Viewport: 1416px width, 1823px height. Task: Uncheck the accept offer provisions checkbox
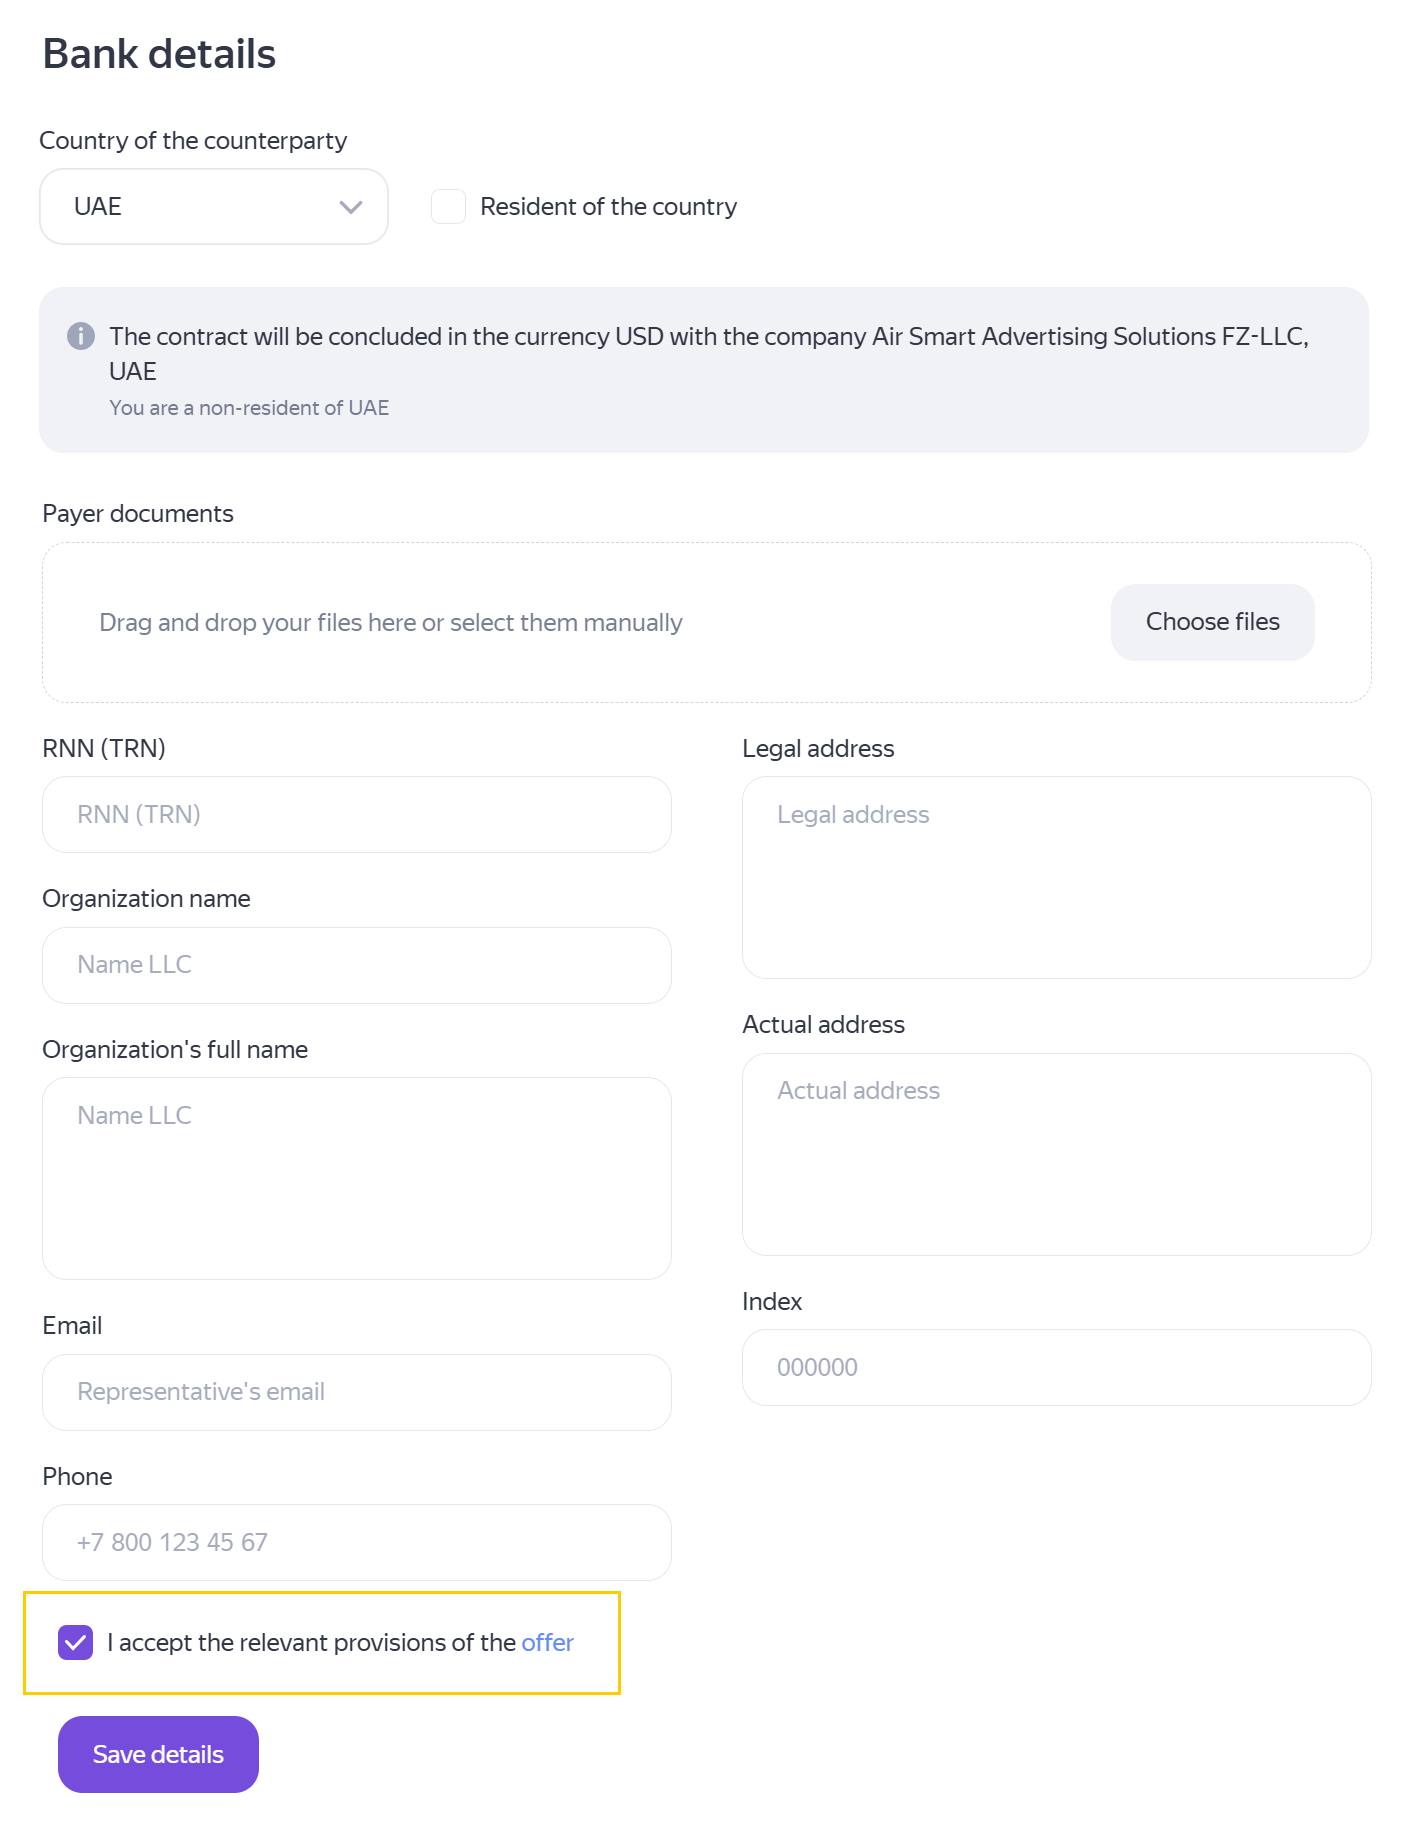76,1642
